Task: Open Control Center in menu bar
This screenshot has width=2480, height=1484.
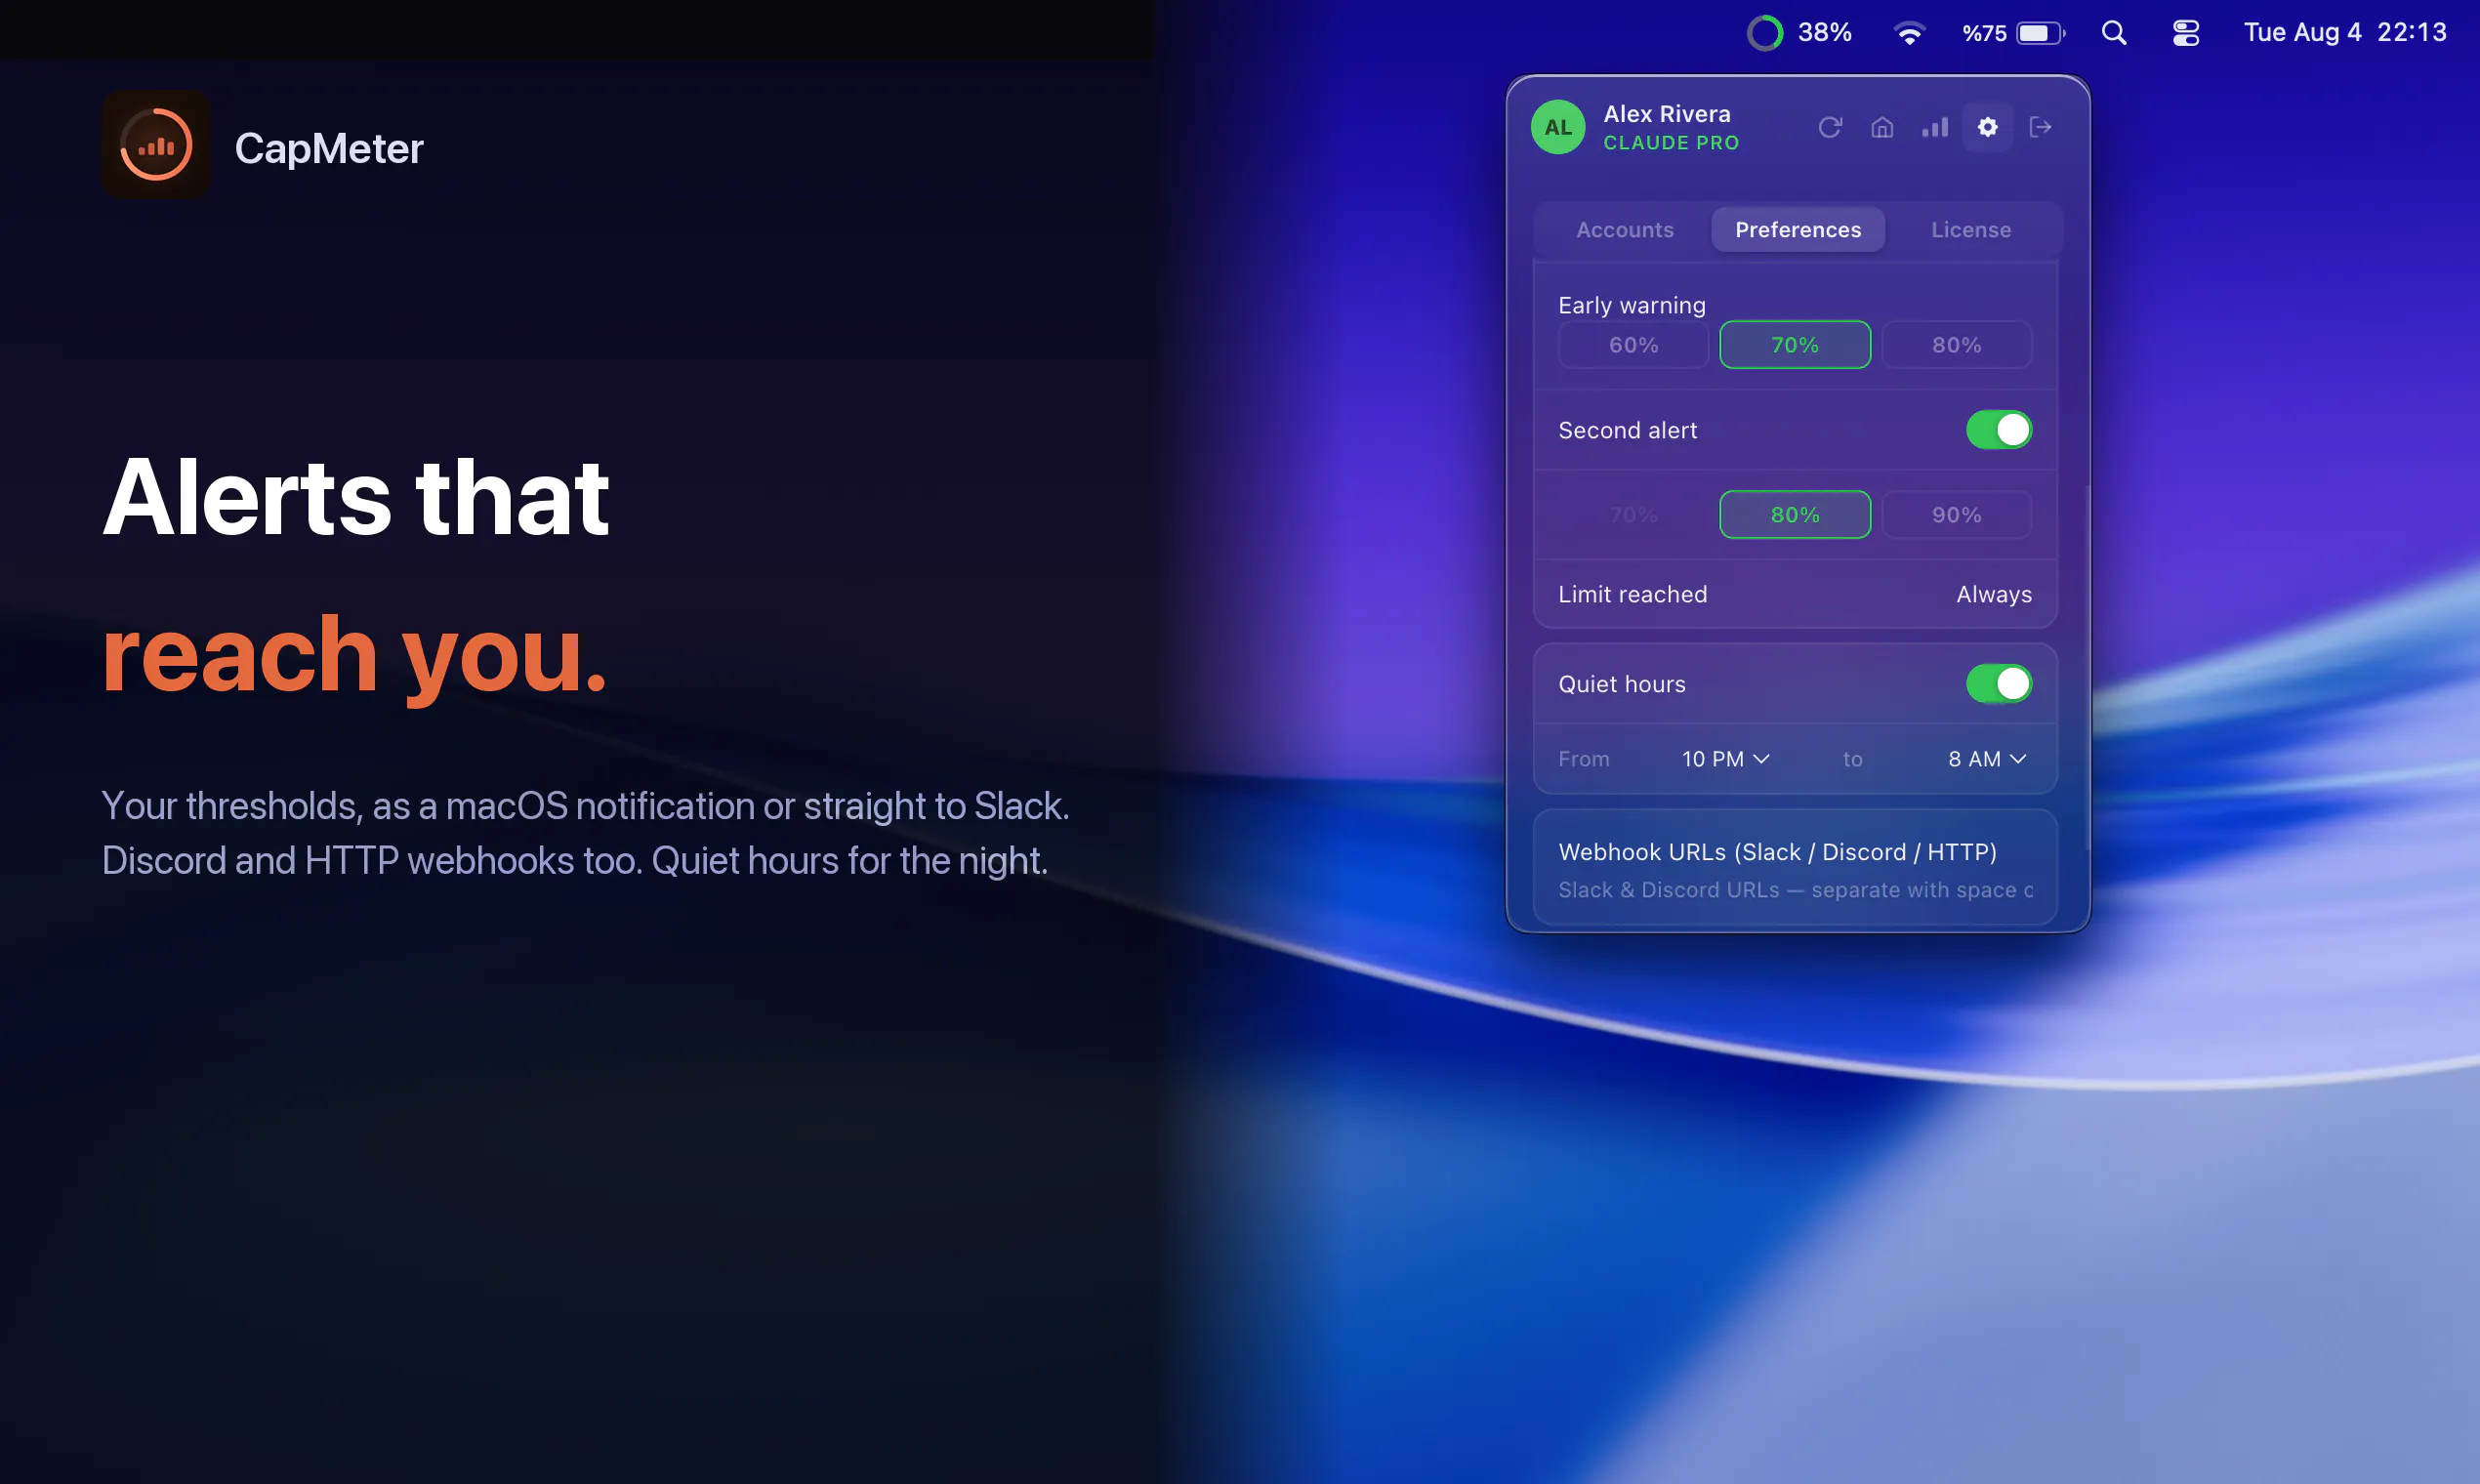Action: [2186, 33]
